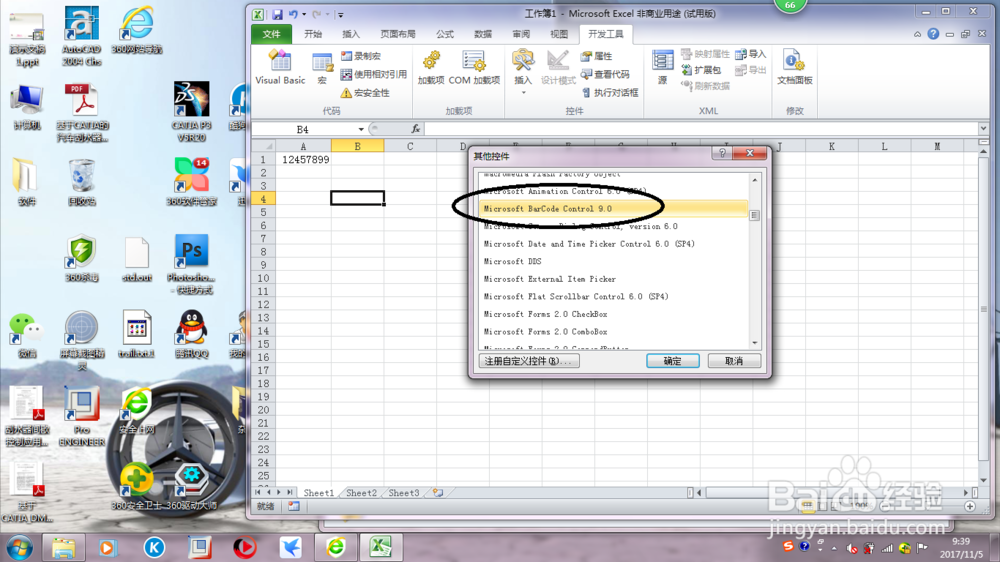Minimize the ribbon with the caret
Image resolution: width=1000 pixels, height=562 pixels.
pyautogui.click(x=917, y=34)
